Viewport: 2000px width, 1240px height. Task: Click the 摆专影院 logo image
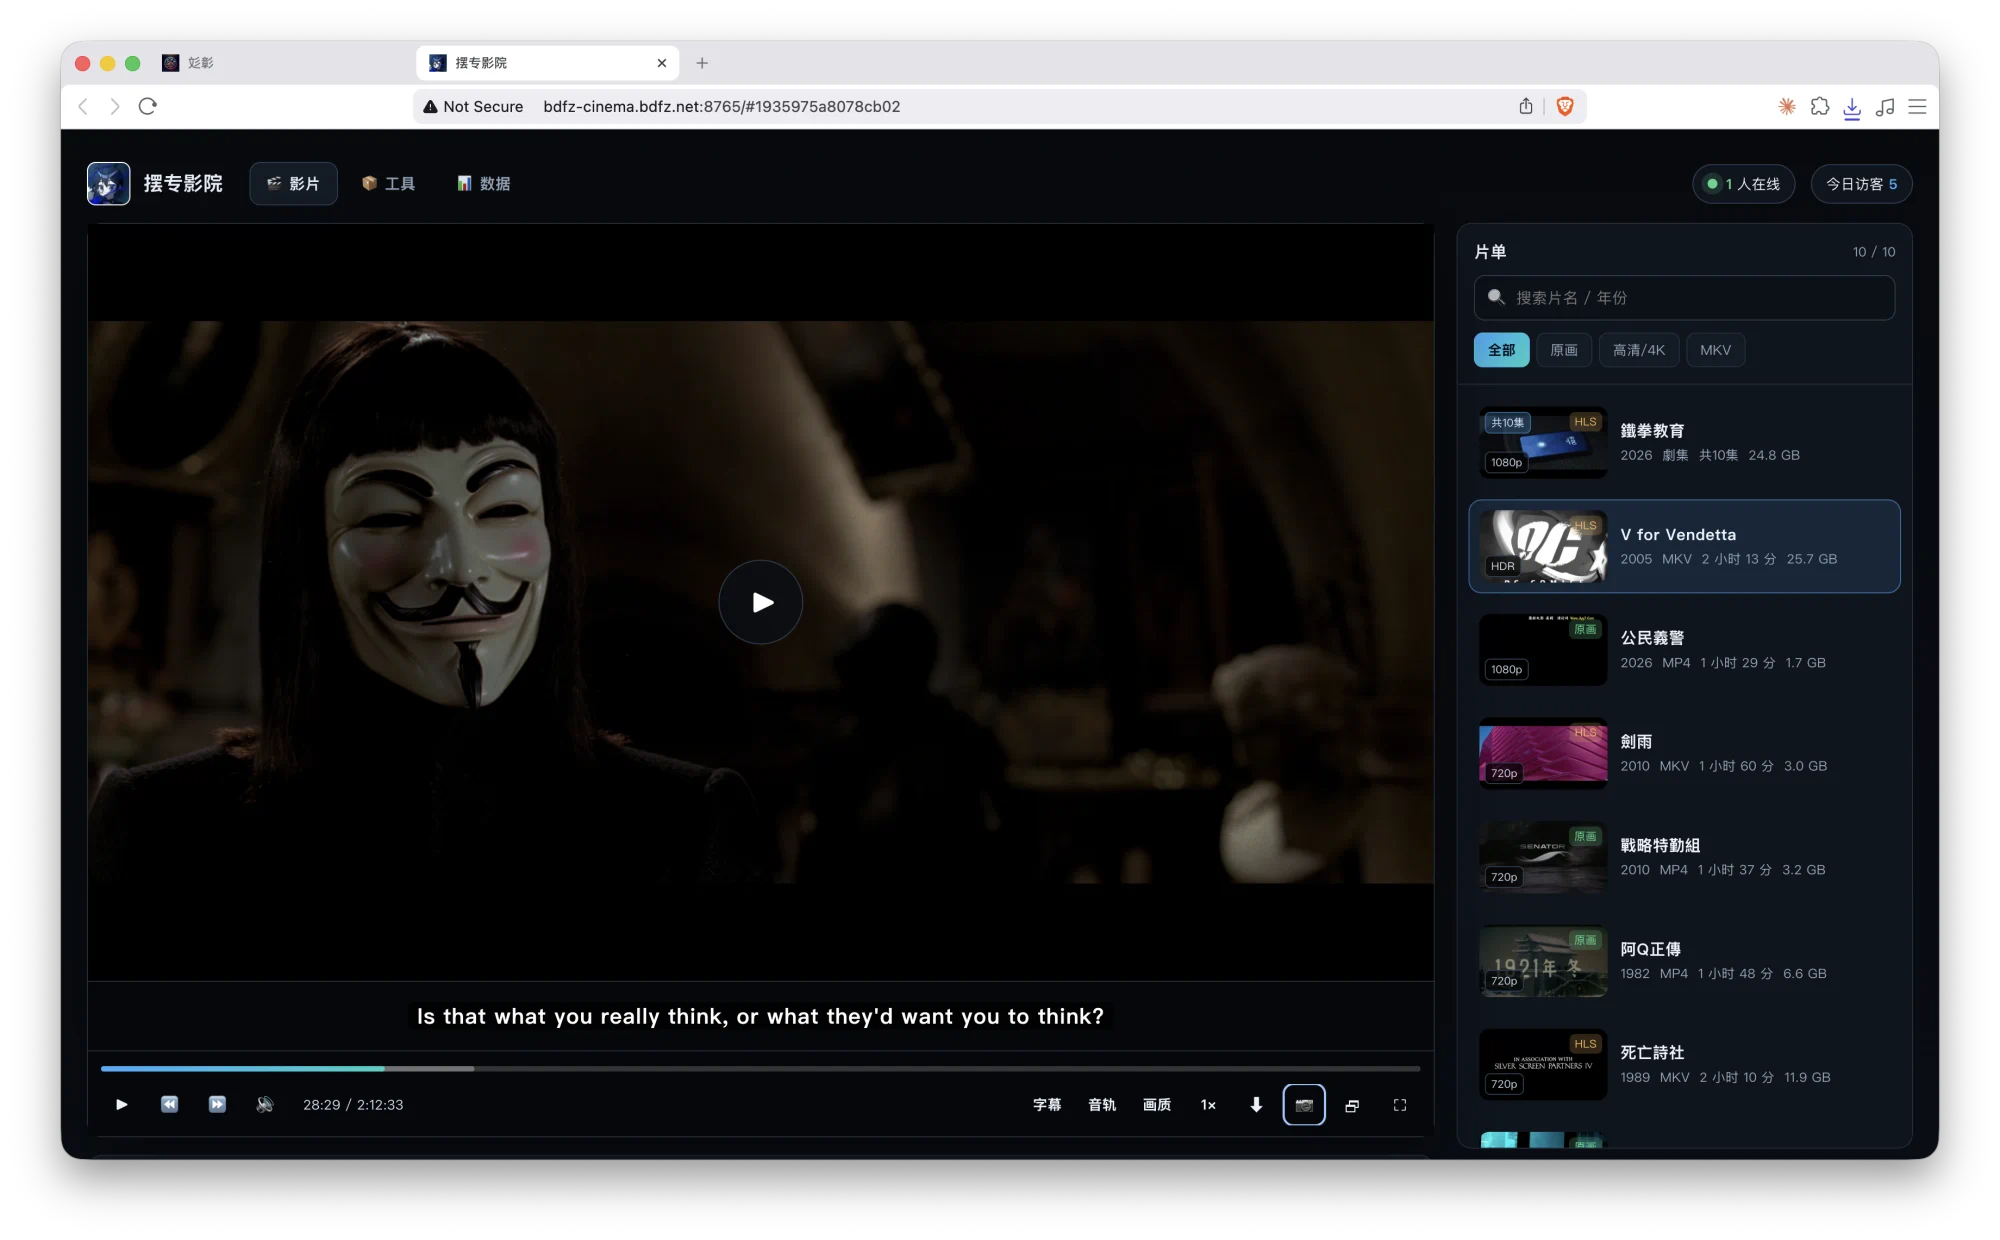point(109,184)
